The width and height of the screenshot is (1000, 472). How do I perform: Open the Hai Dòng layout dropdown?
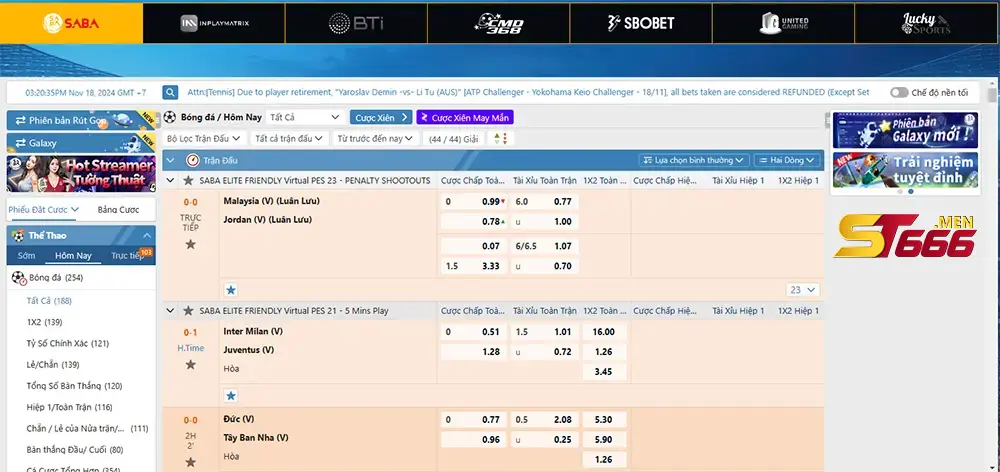tap(787, 160)
